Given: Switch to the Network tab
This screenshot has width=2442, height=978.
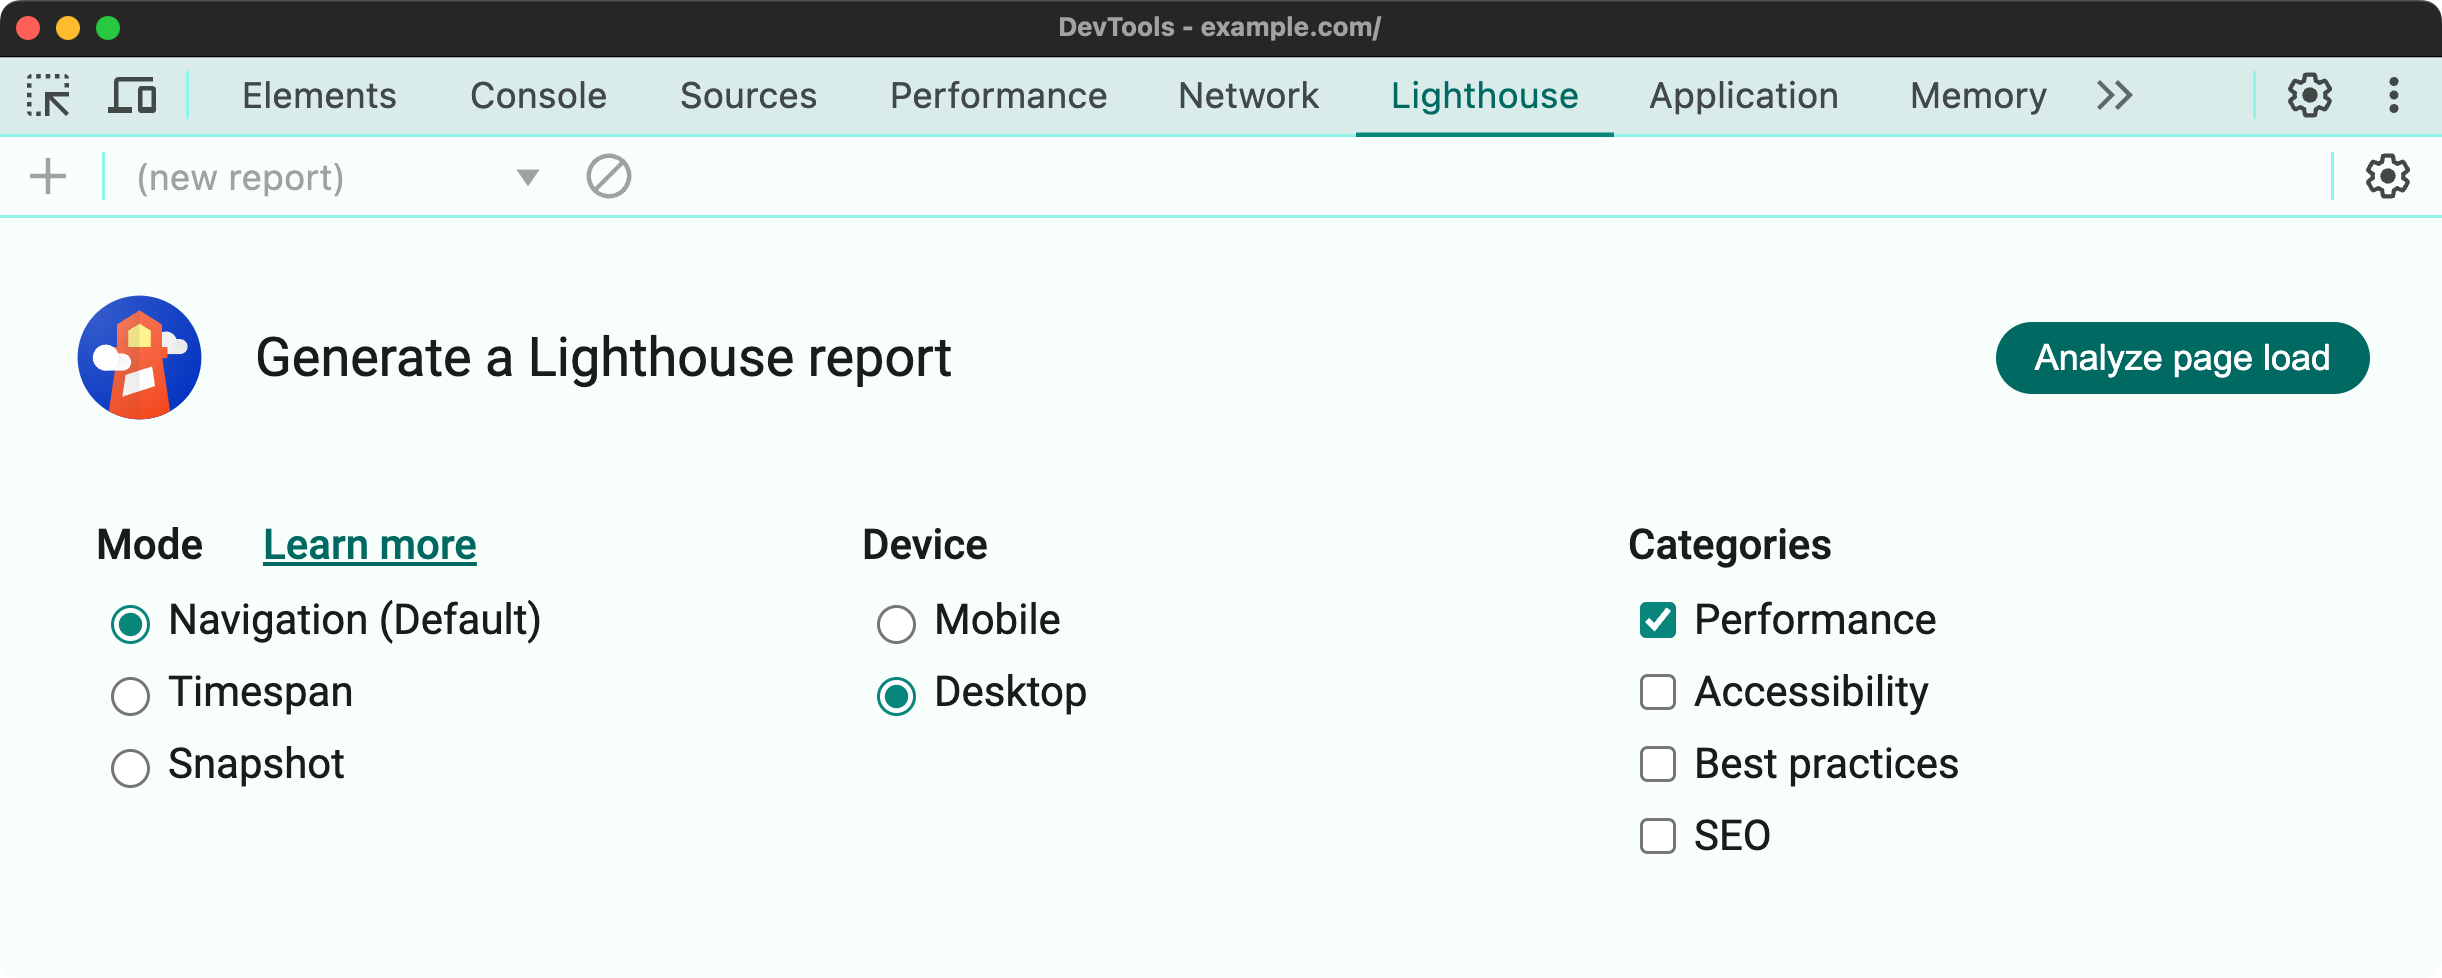Looking at the screenshot, I should 1248,96.
